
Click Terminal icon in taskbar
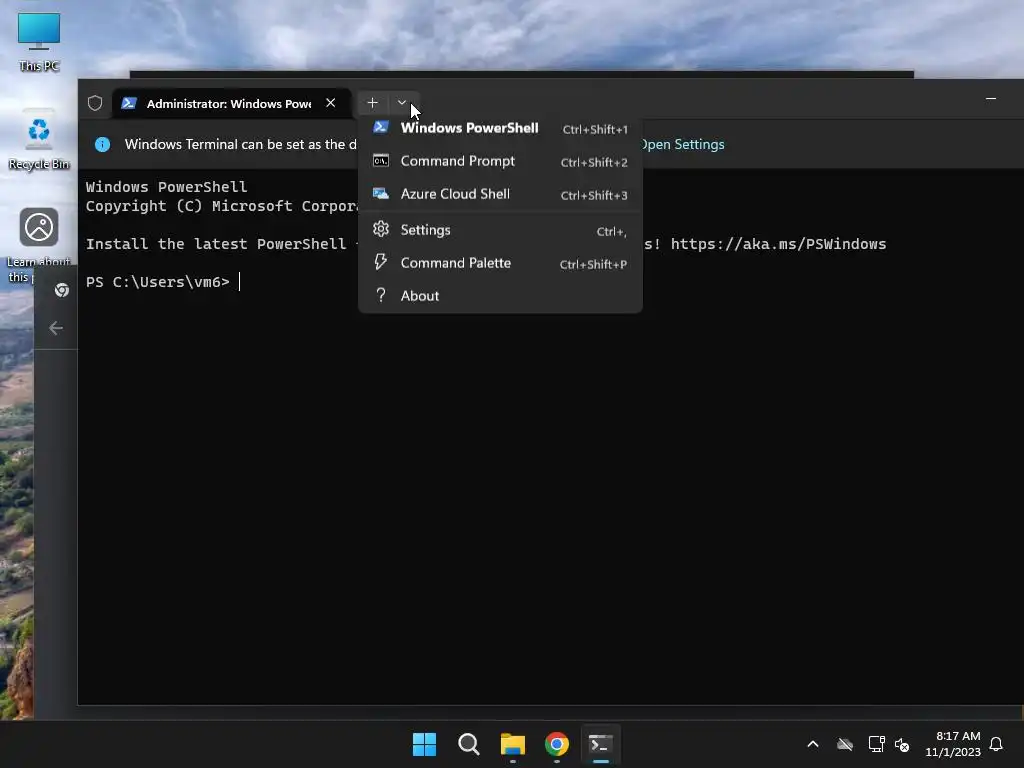601,744
